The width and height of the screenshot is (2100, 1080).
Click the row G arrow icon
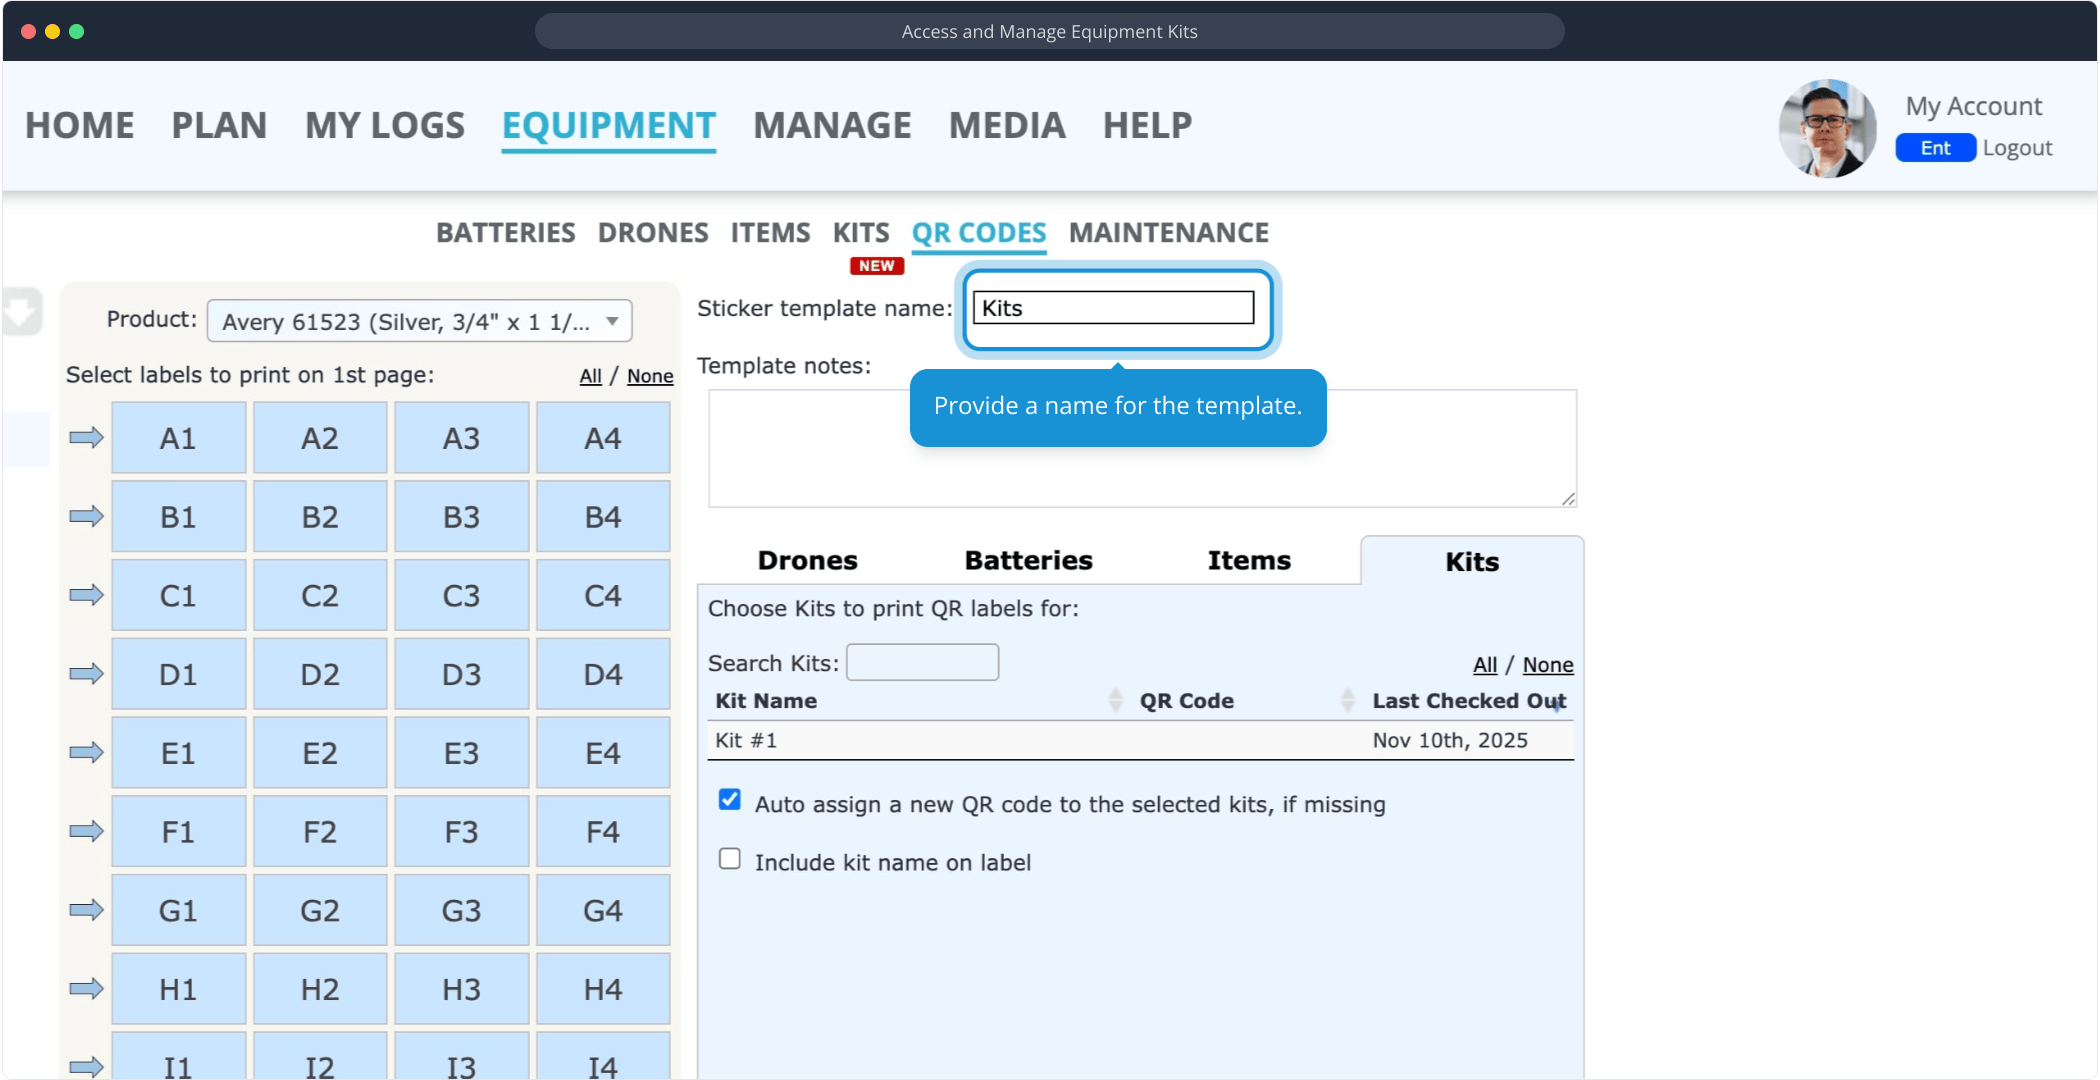pos(86,910)
